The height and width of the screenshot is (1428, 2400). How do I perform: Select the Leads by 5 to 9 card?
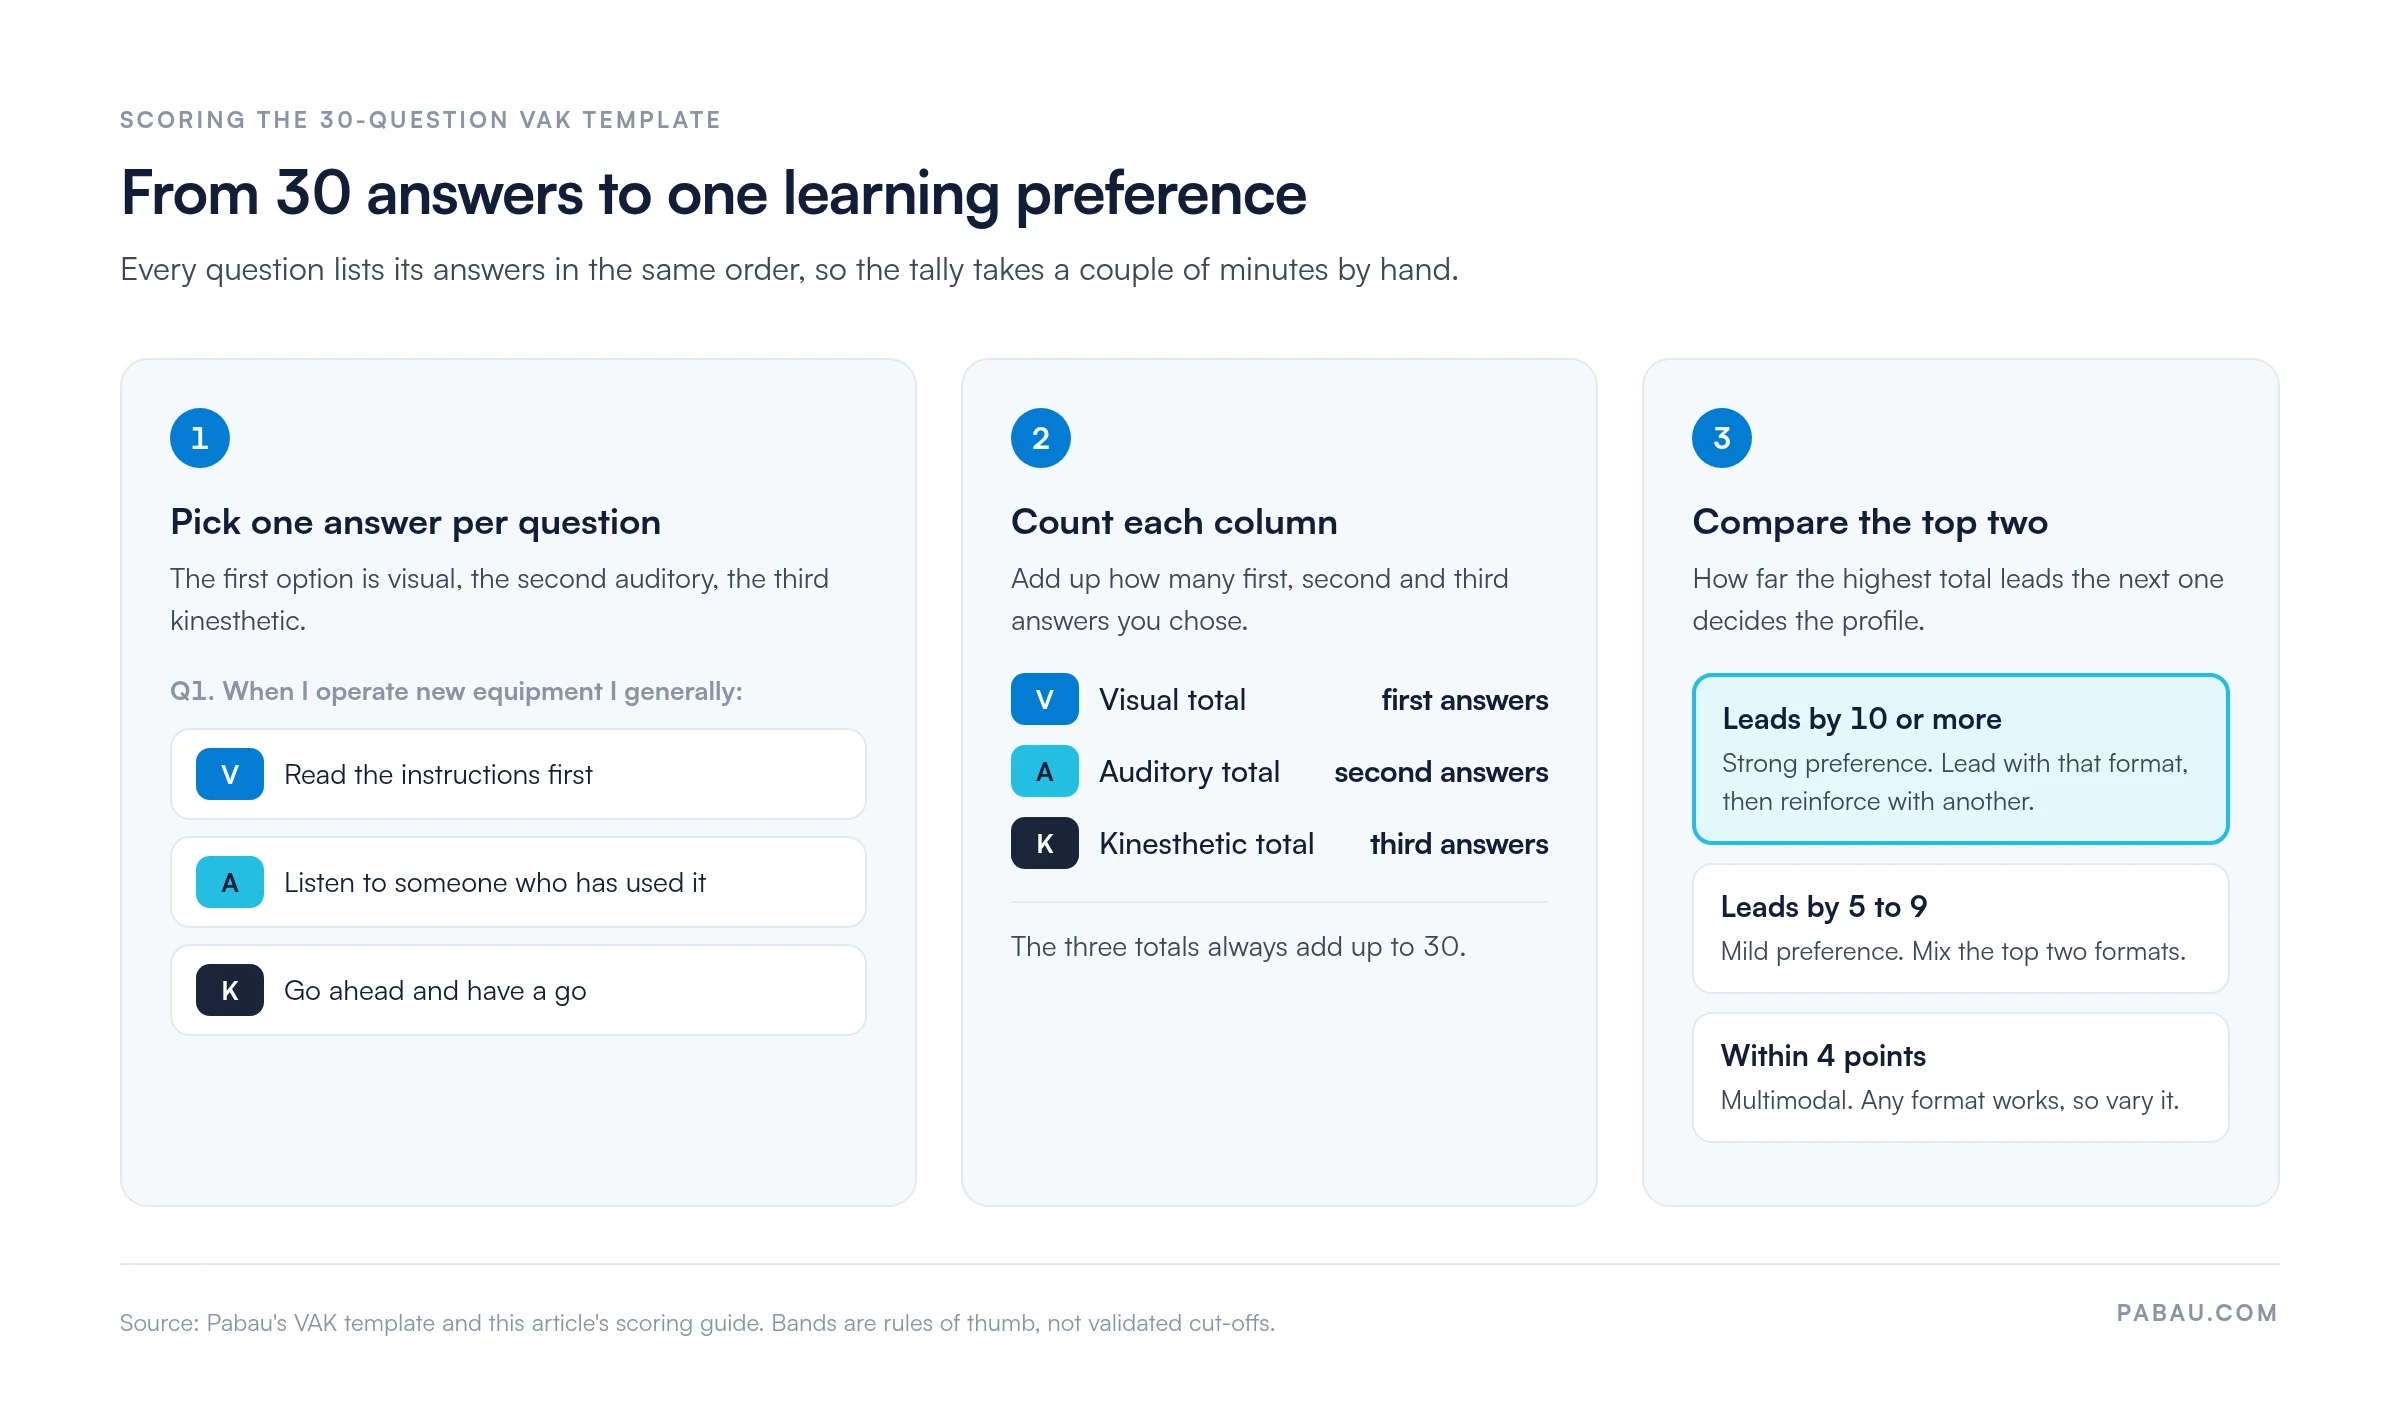pos(1960,928)
